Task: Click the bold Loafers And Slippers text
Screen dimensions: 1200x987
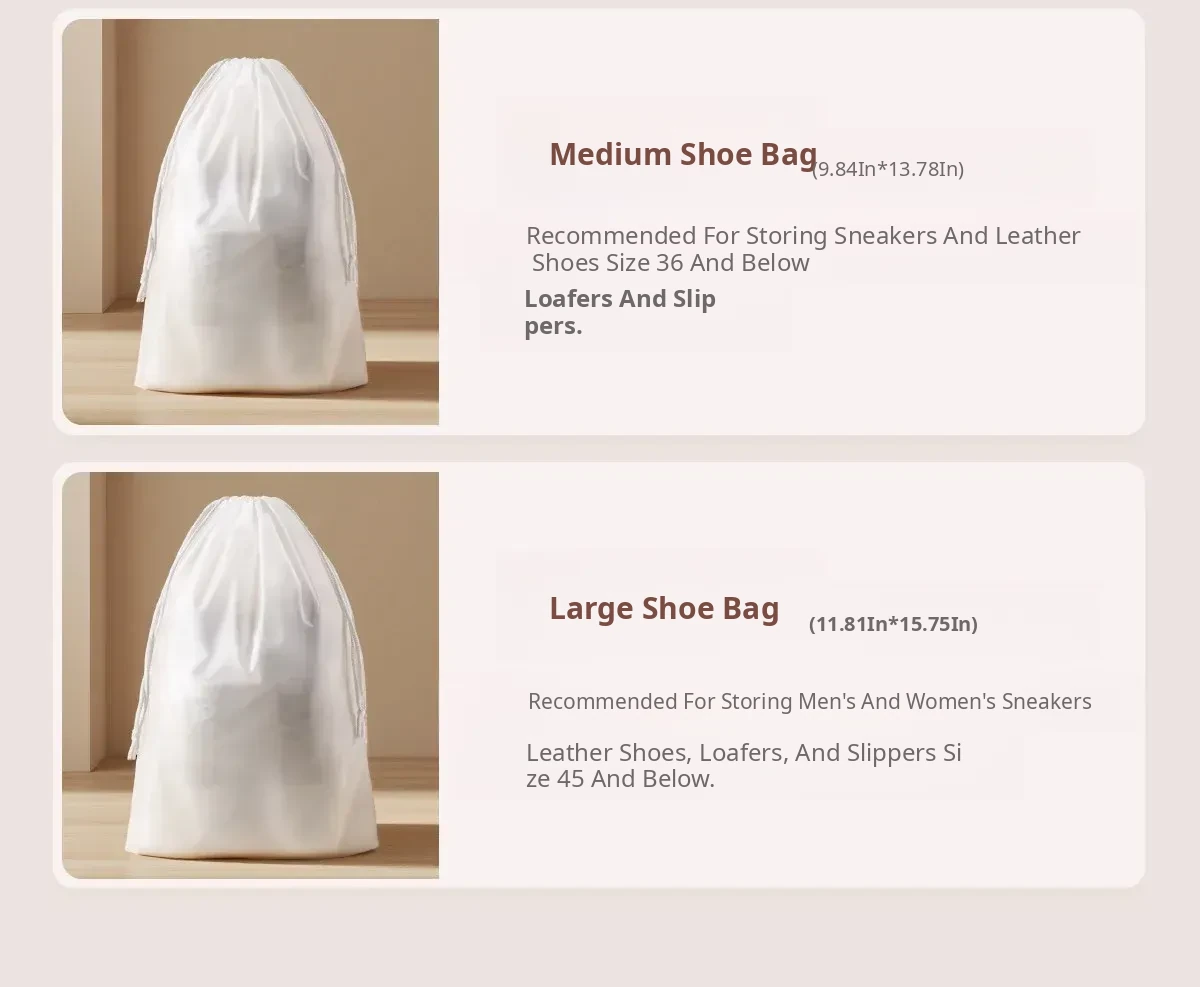Action: 620,312
